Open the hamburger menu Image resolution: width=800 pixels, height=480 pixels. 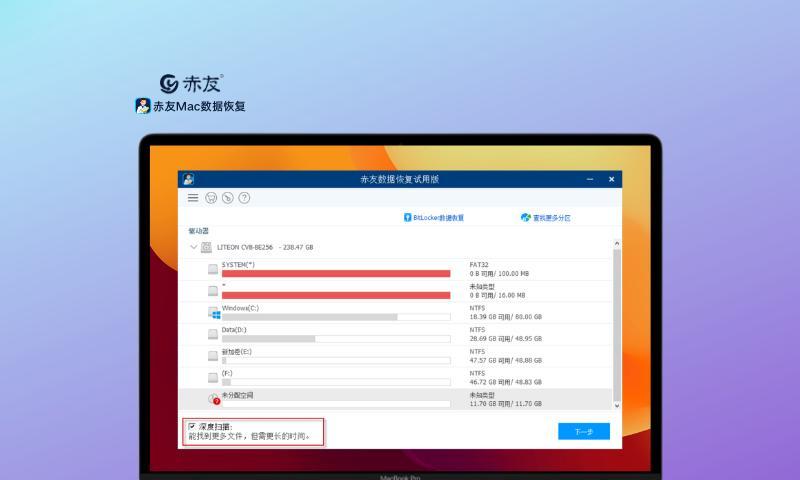[193, 198]
